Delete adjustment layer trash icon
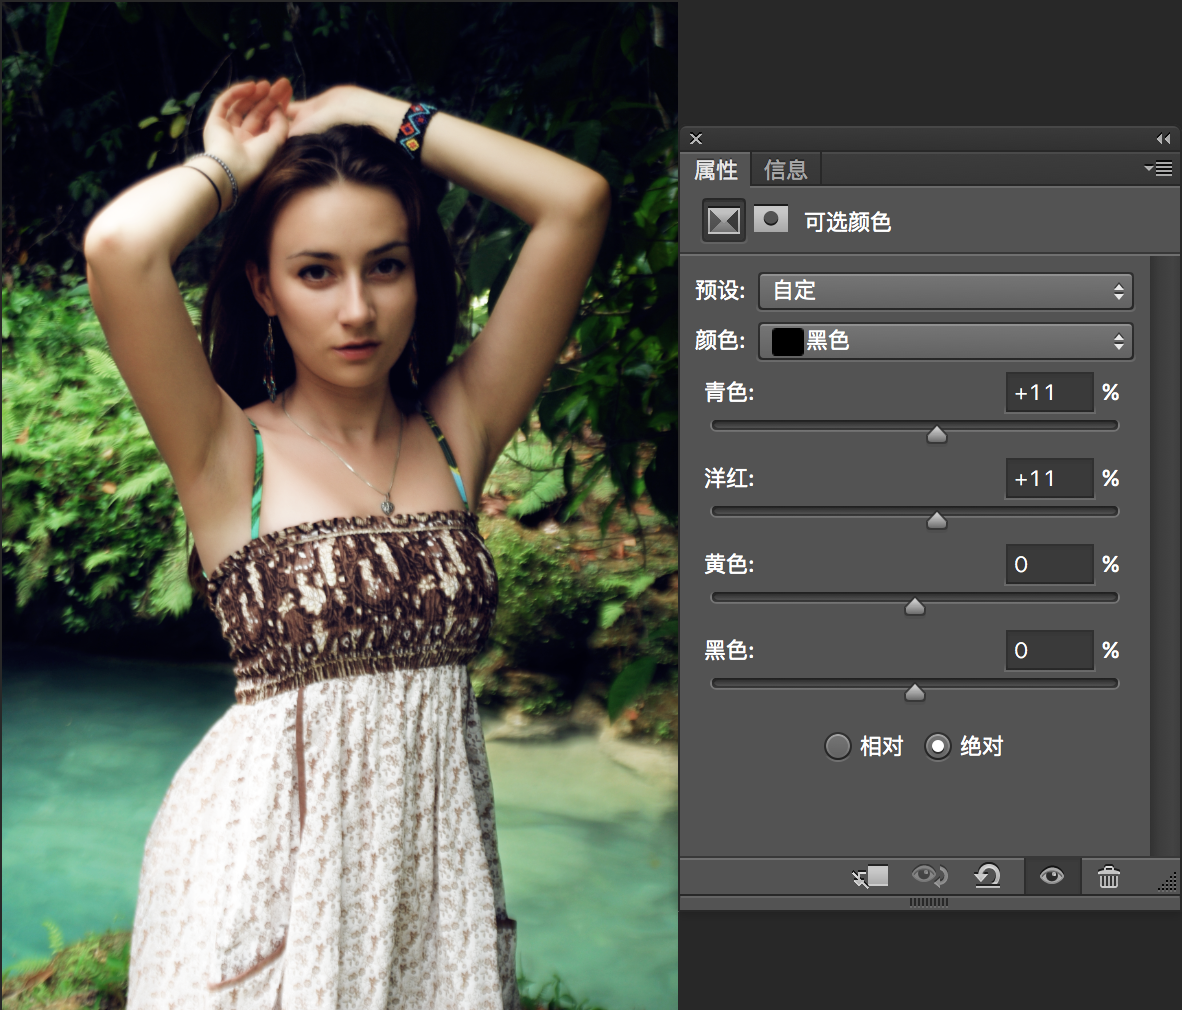This screenshot has height=1010, width=1182. pos(1108,877)
